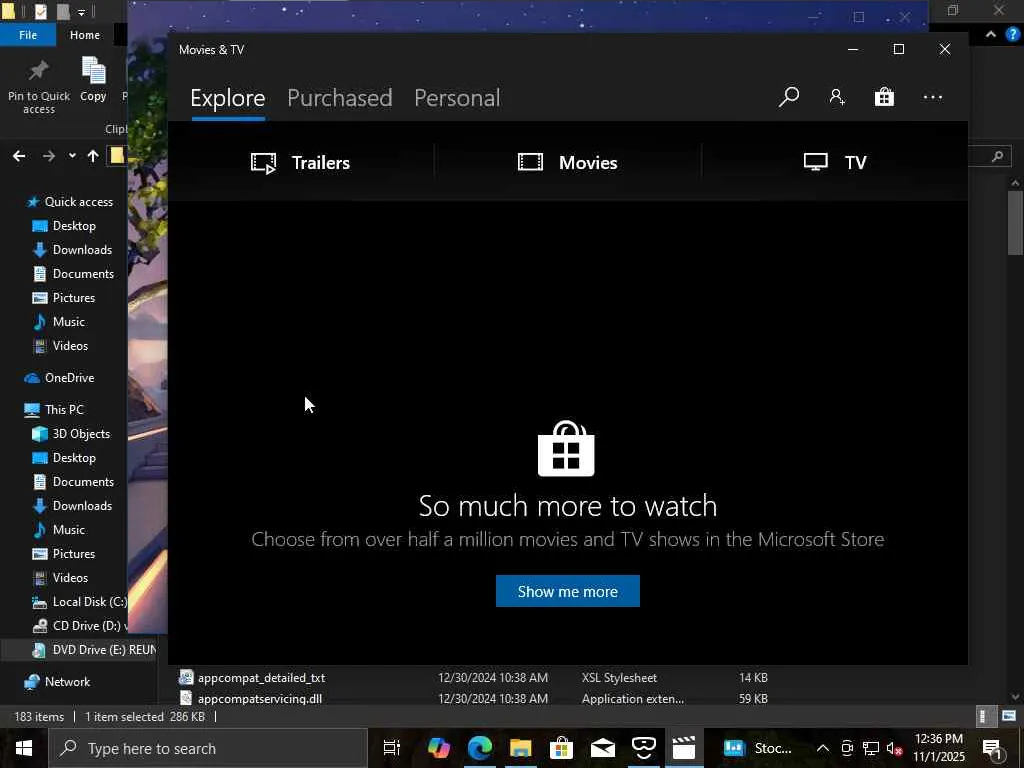Switch to the Purchased tab
1024x768 pixels.
(340, 98)
